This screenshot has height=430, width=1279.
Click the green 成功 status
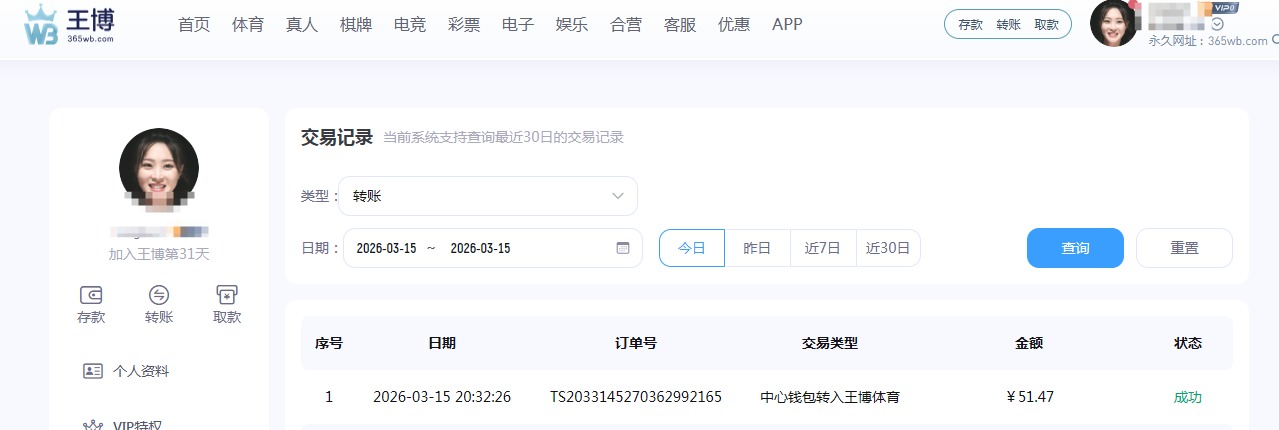click(x=1188, y=397)
